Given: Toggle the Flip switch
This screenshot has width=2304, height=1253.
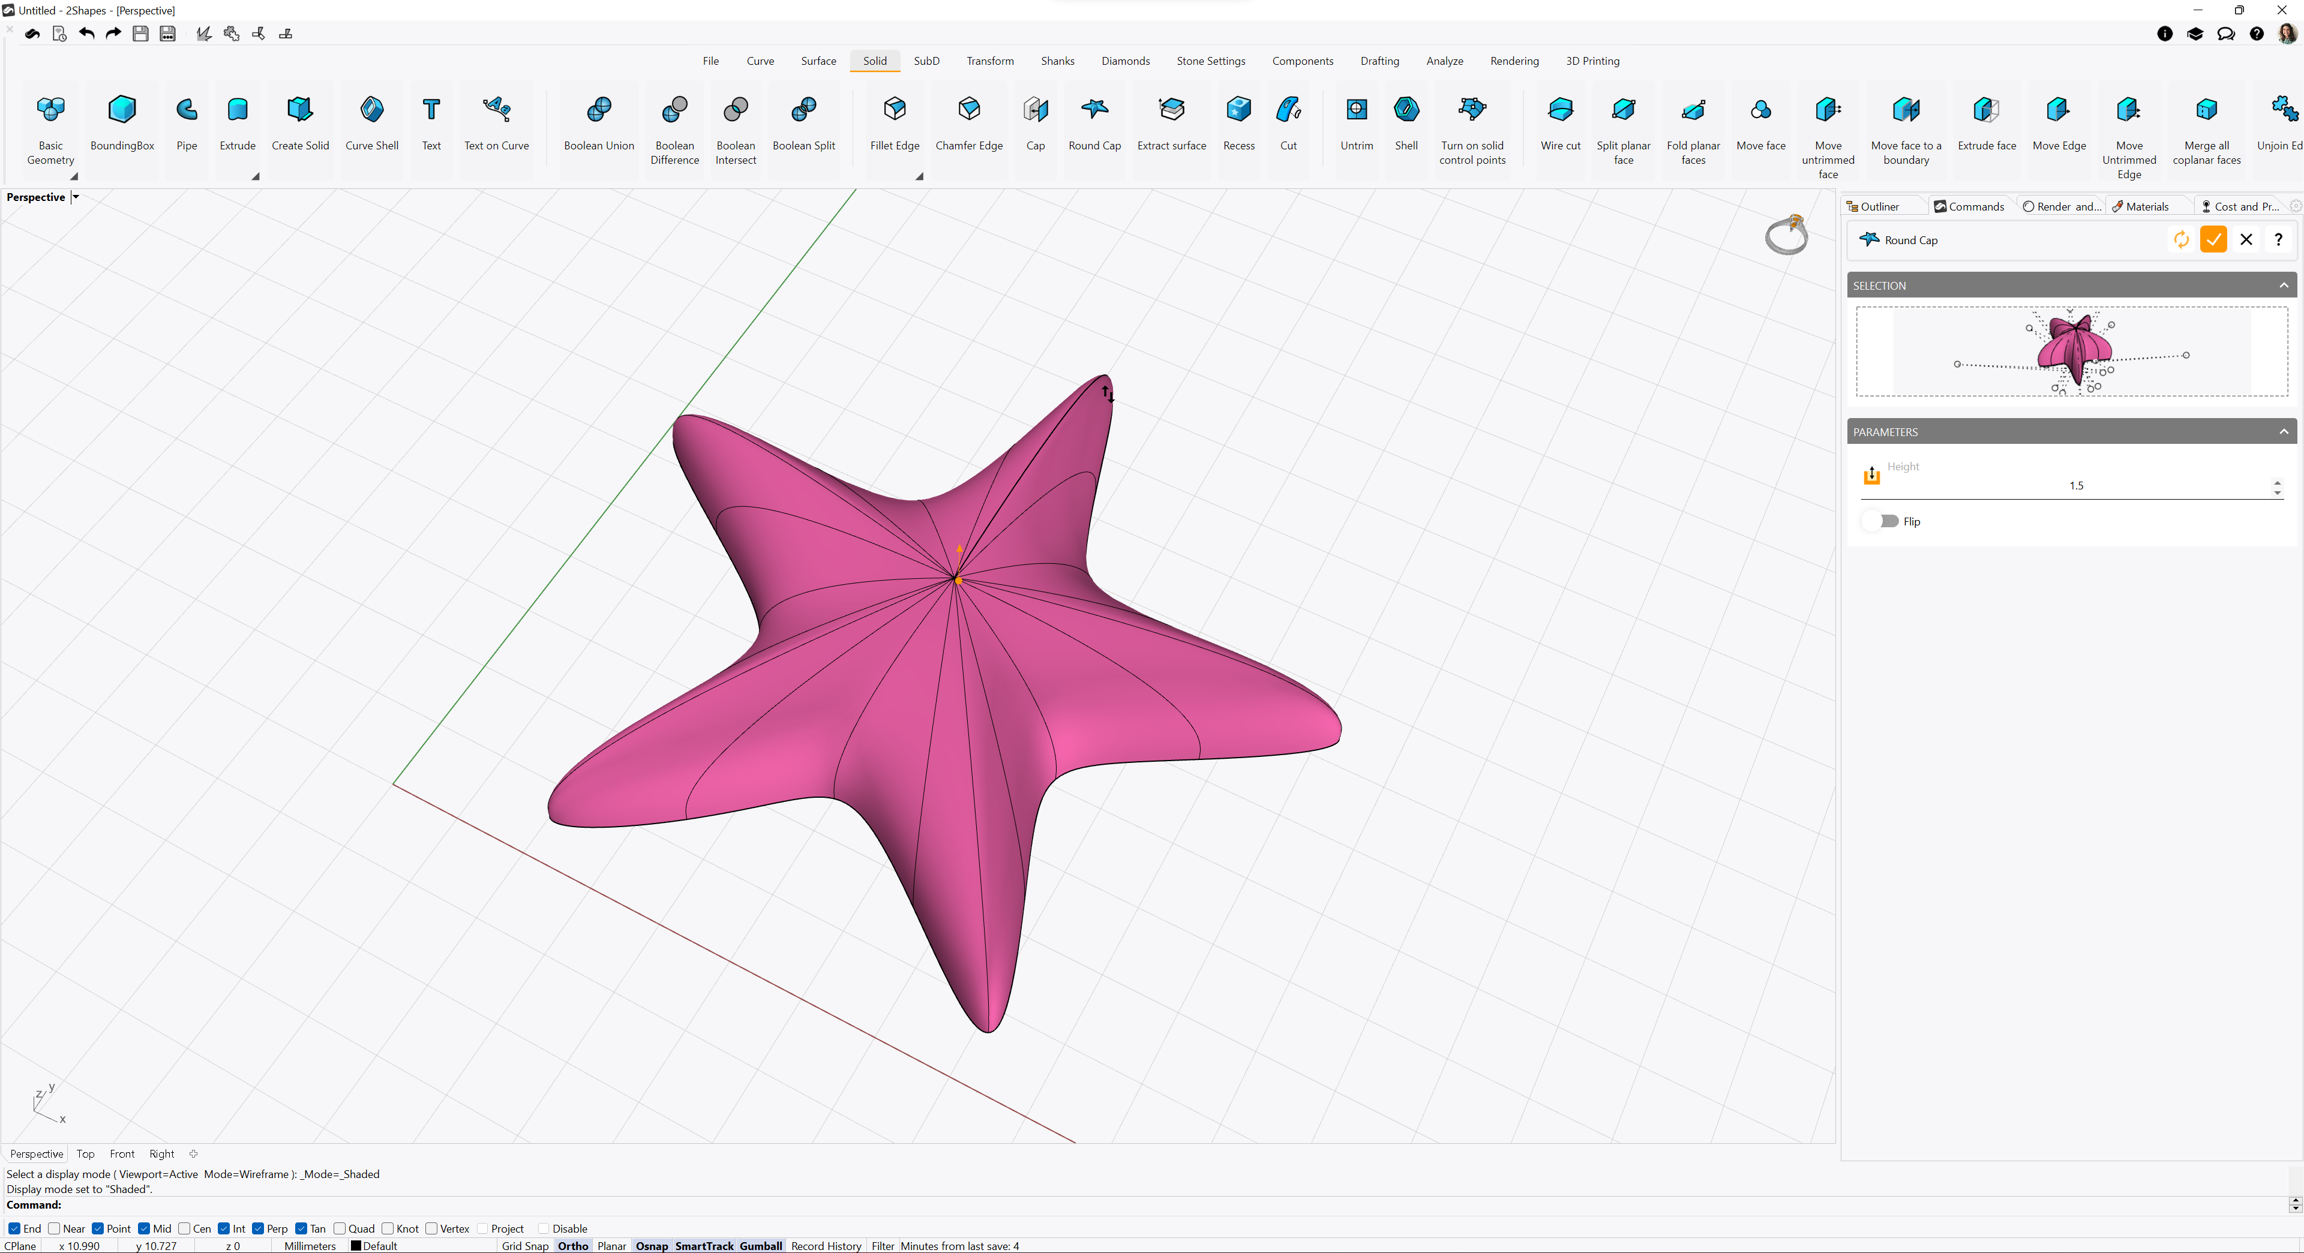Looking at the screenshot, I should 1887,521.
